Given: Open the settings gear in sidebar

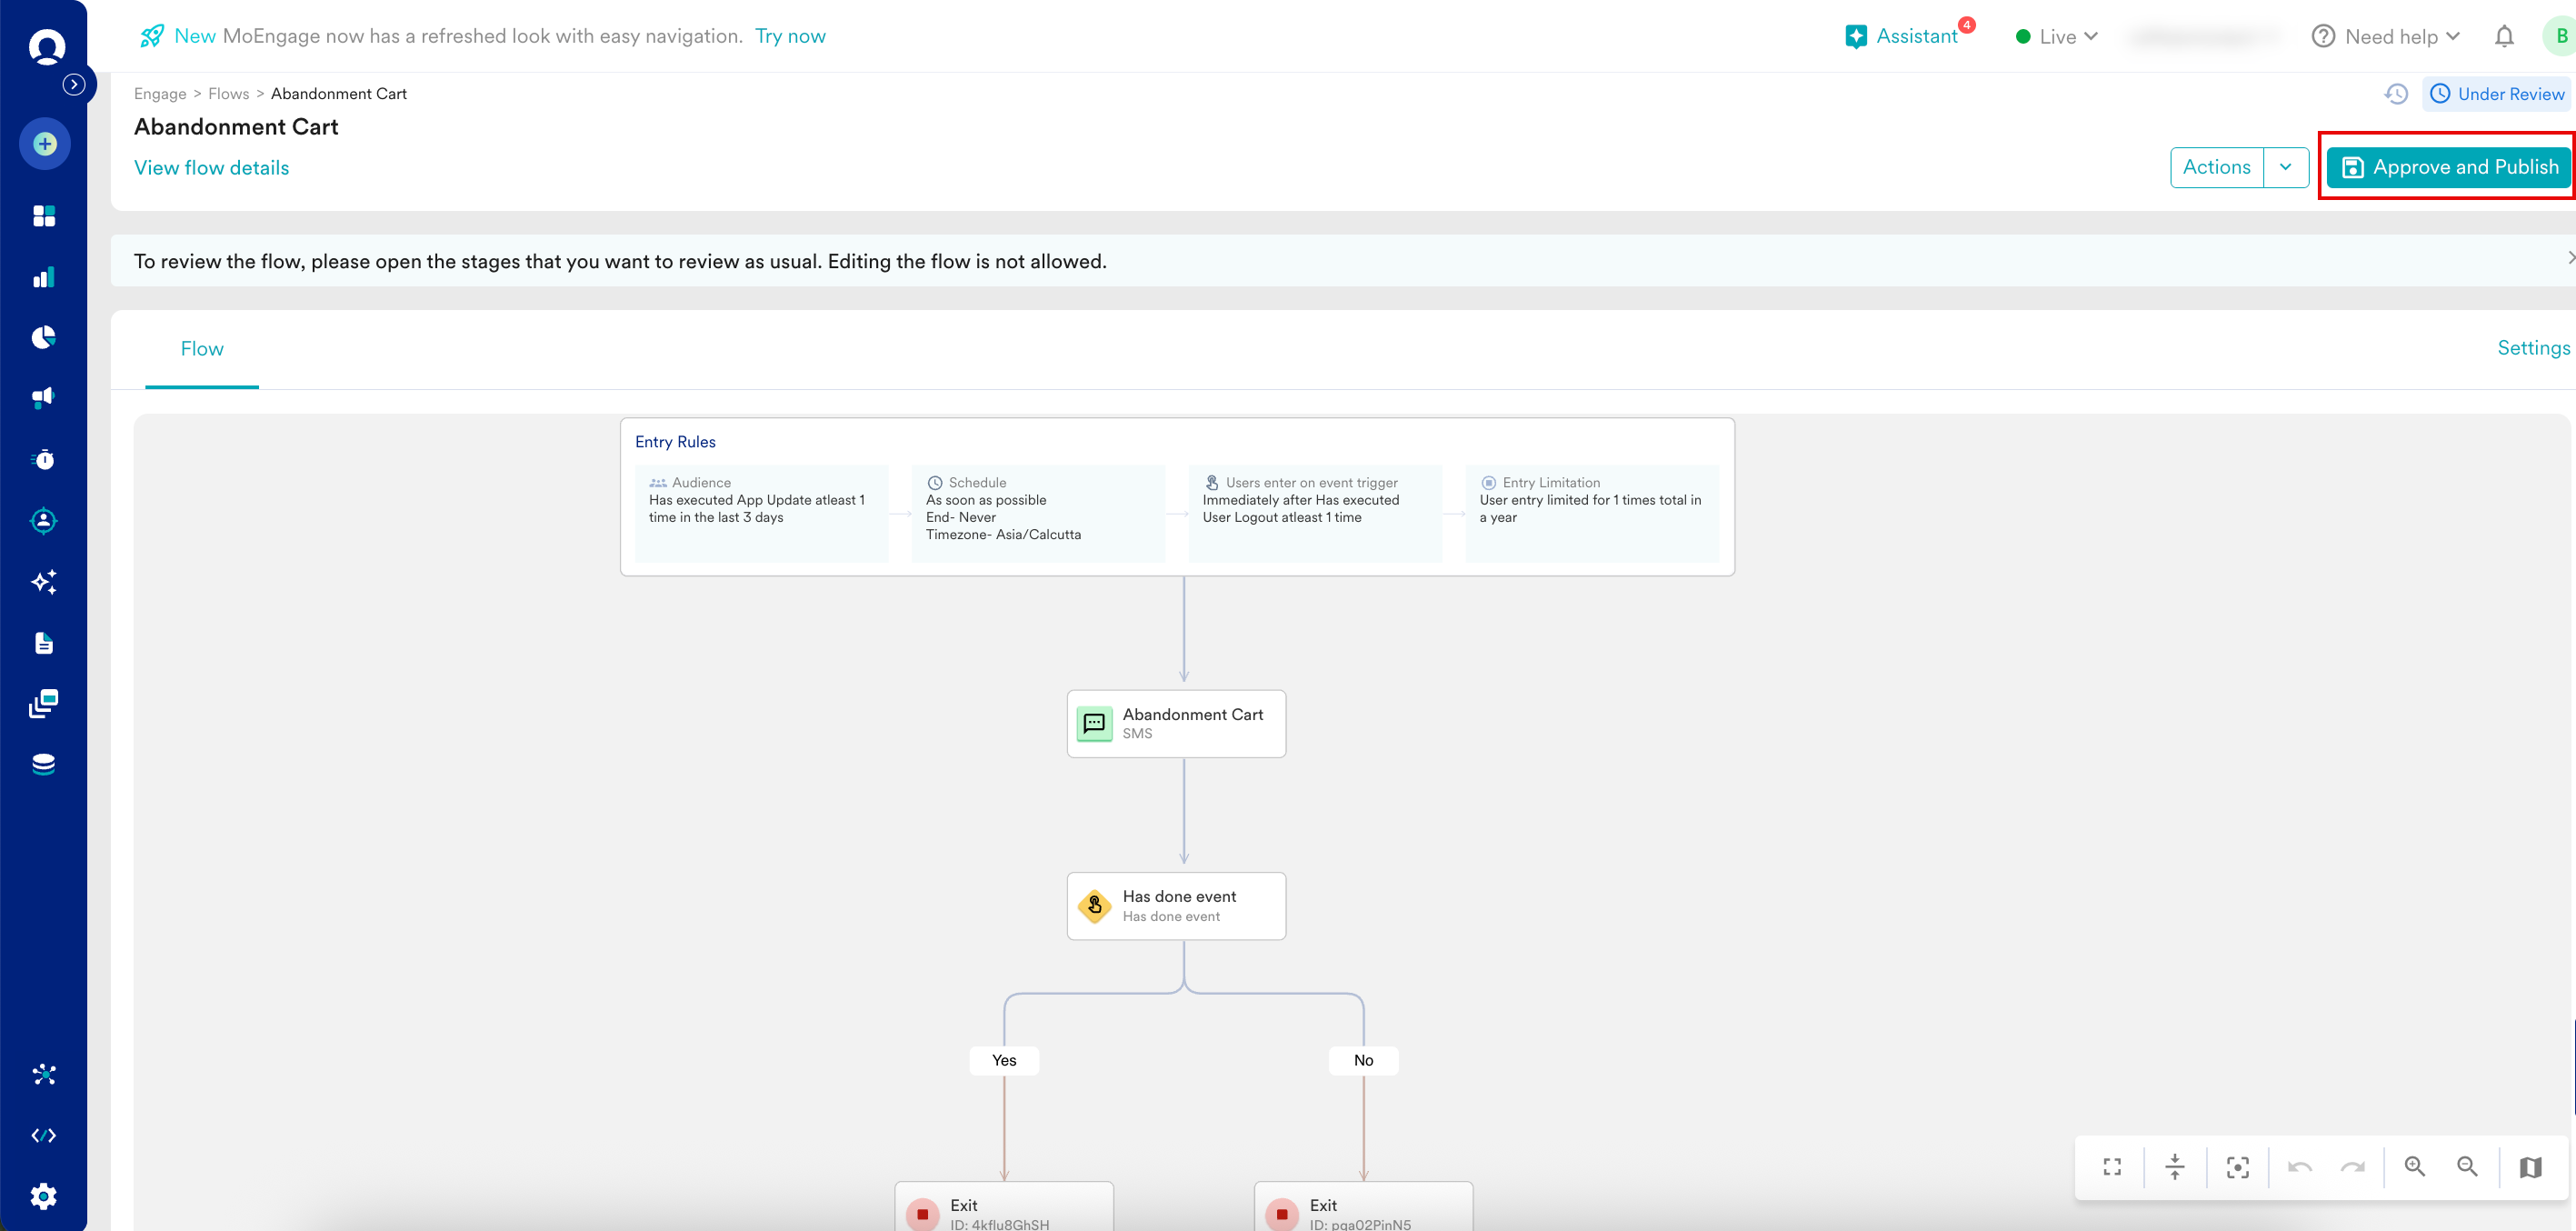Looking at the screenshot, I should [44, 1195].
